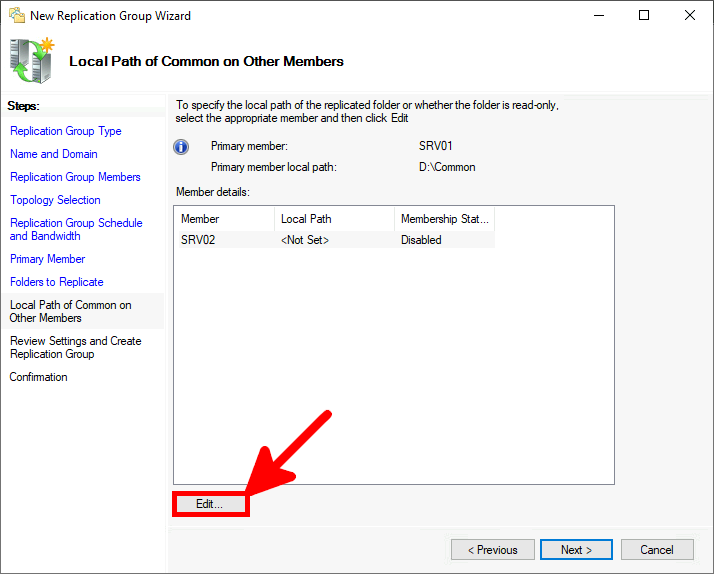The height and width of the screenshot is (574, 714).
Task: Click the blue information icon
Action: (181, 147)
